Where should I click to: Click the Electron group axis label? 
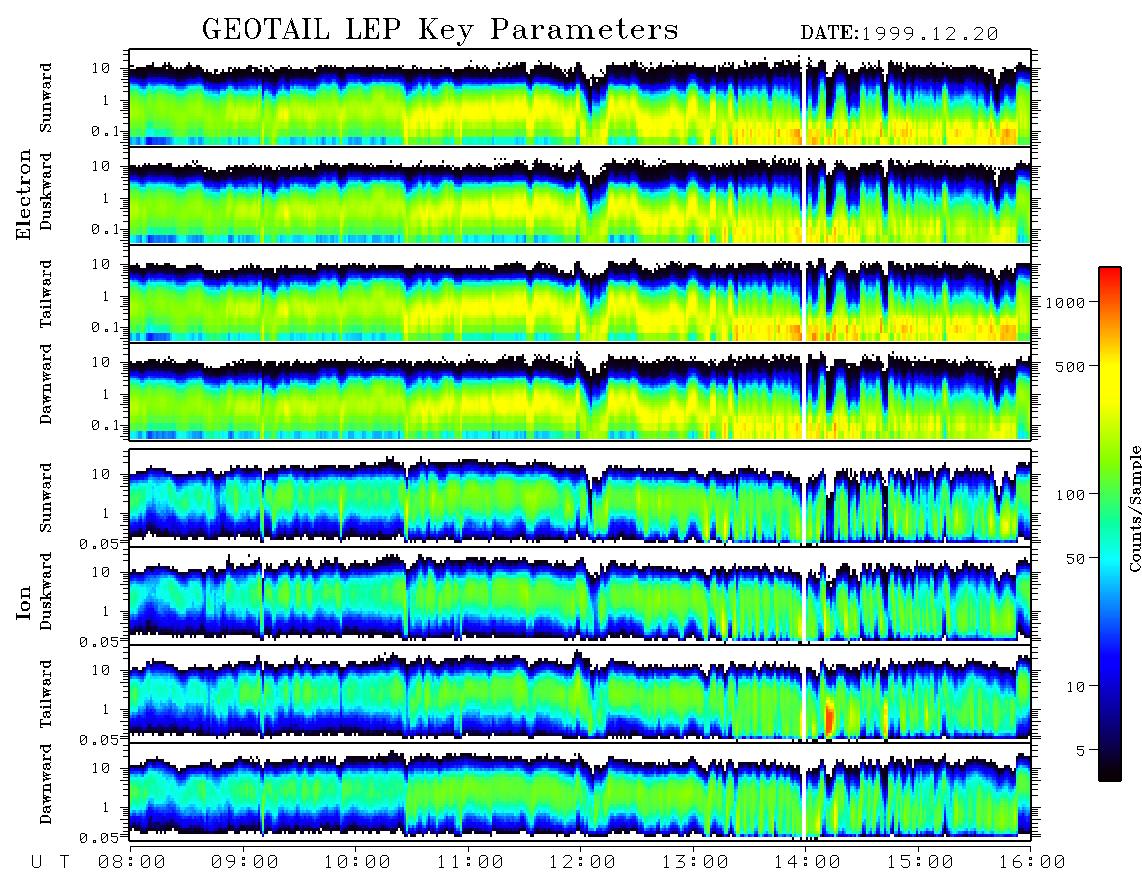[x=24, y=195]
